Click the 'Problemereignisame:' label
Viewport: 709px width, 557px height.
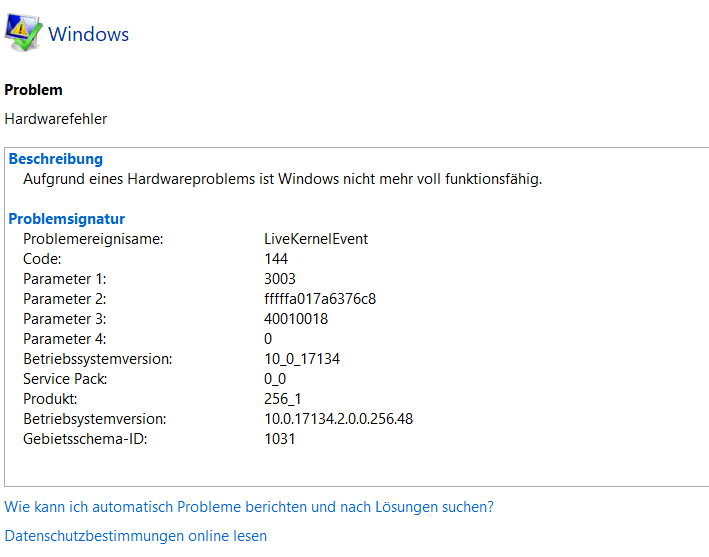pos(93,239)
